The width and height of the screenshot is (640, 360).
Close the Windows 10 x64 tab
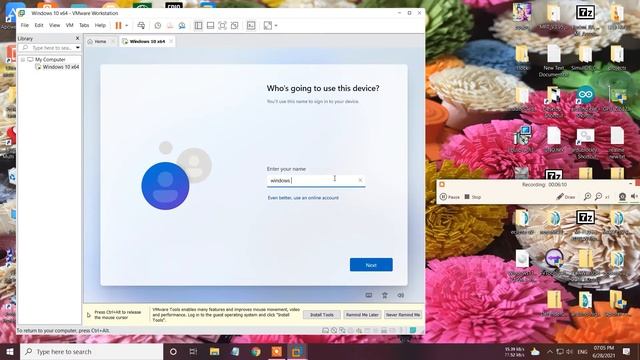[x=171, y=41]
